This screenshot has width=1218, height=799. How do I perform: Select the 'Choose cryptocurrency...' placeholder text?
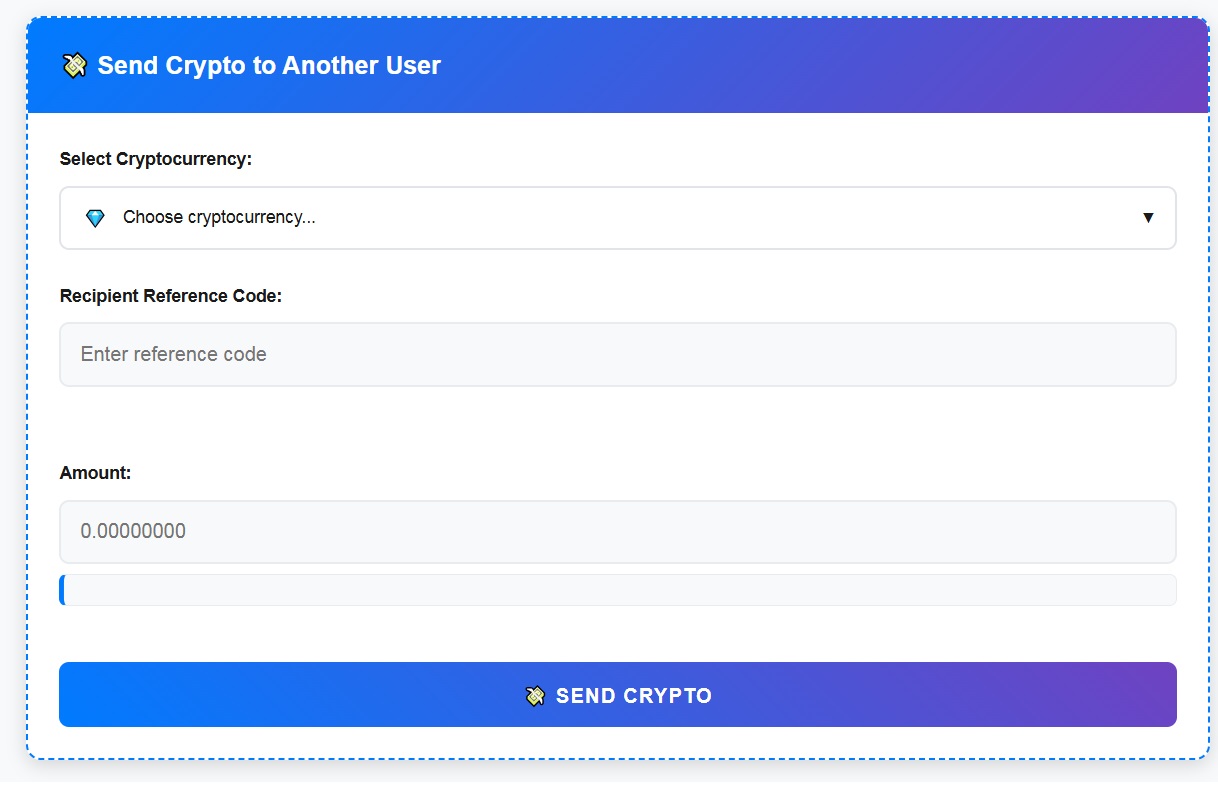(x=219, y=218)
